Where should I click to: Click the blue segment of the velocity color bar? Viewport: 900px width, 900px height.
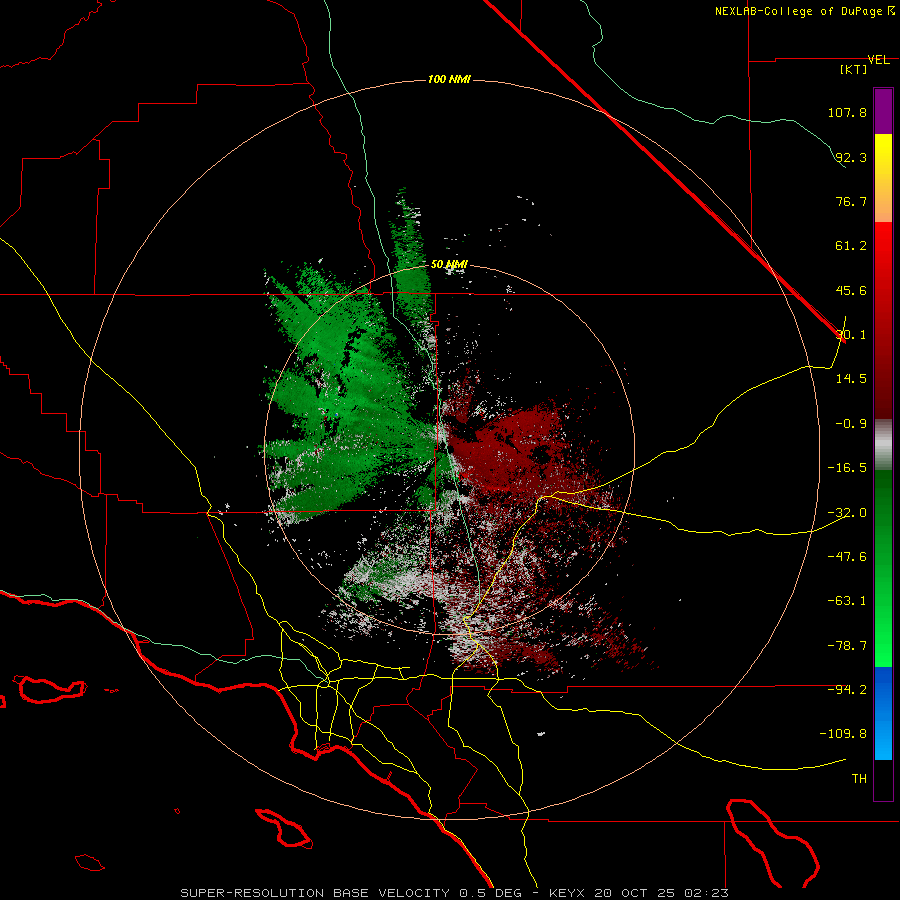(883, 713)
